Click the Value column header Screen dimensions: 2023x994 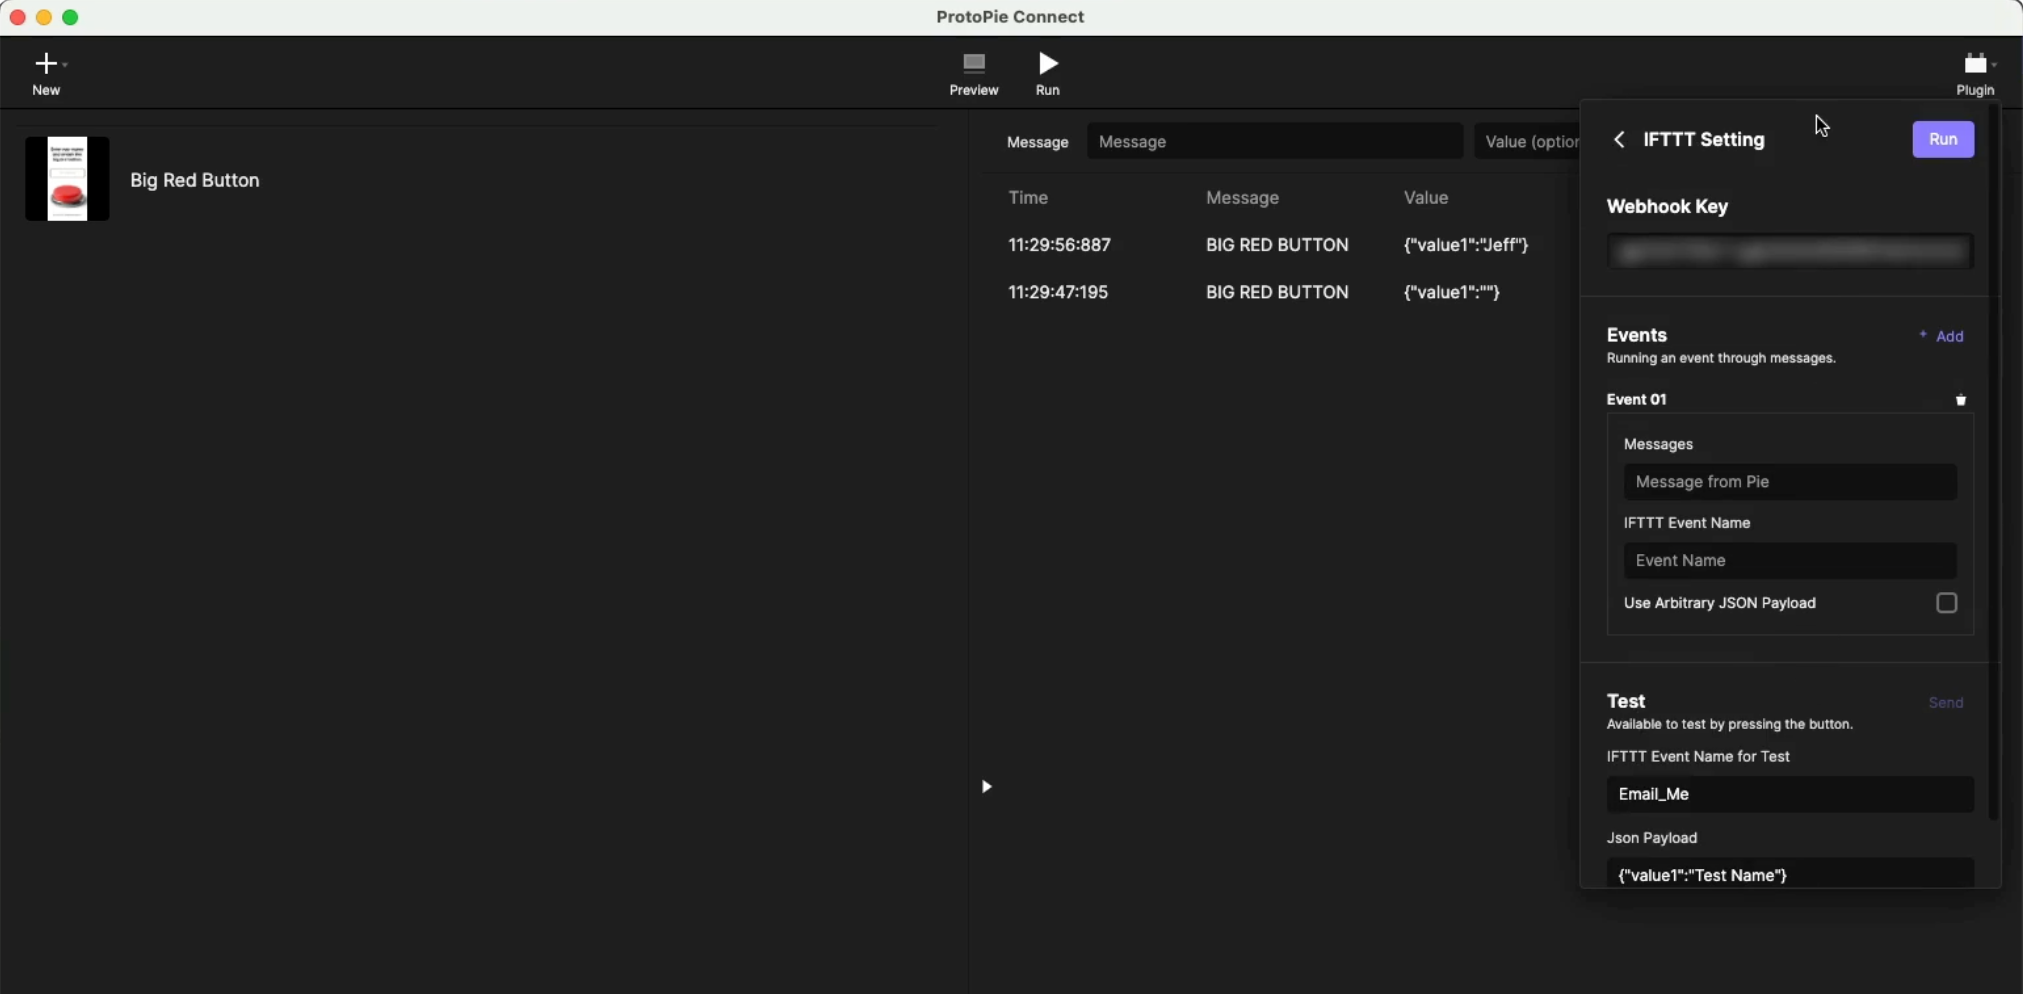tap(1426, 198)
